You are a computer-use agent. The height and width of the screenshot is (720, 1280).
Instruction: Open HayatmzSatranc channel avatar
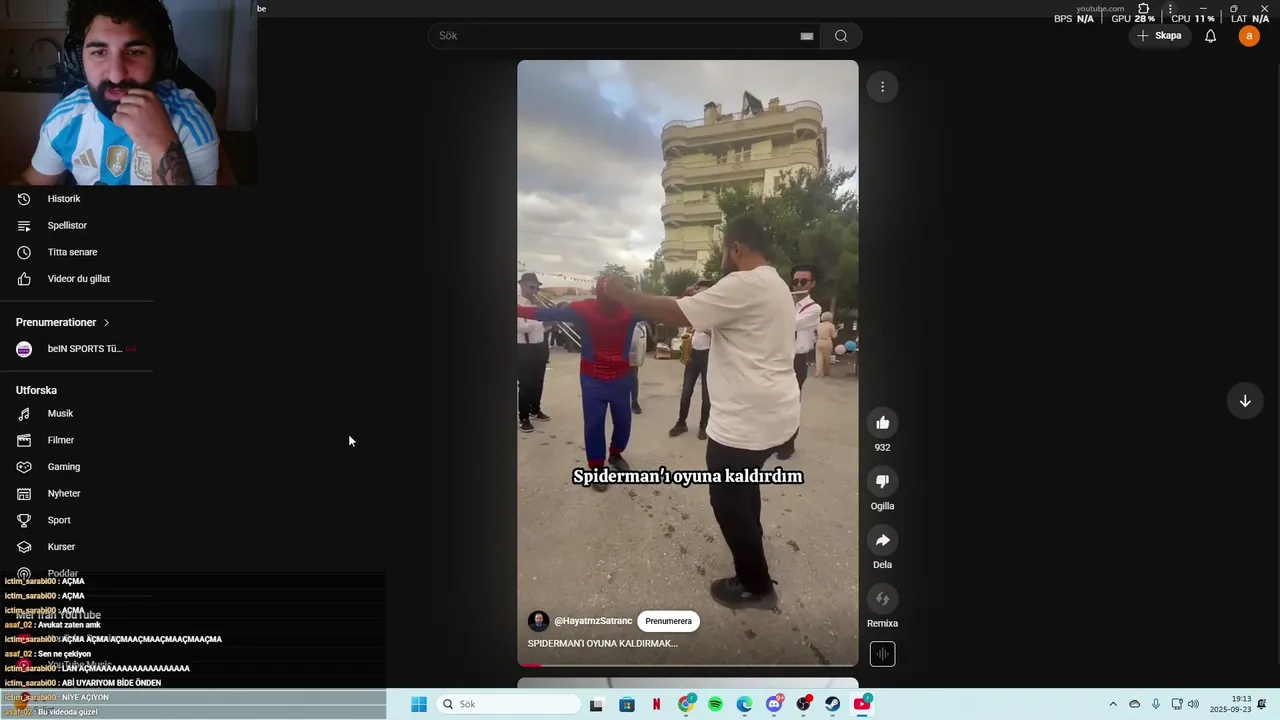tap(538, 621)
